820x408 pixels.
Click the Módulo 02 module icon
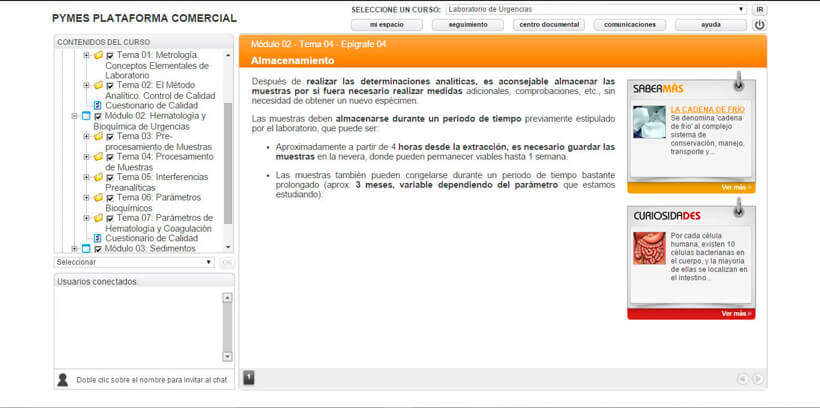86,116
